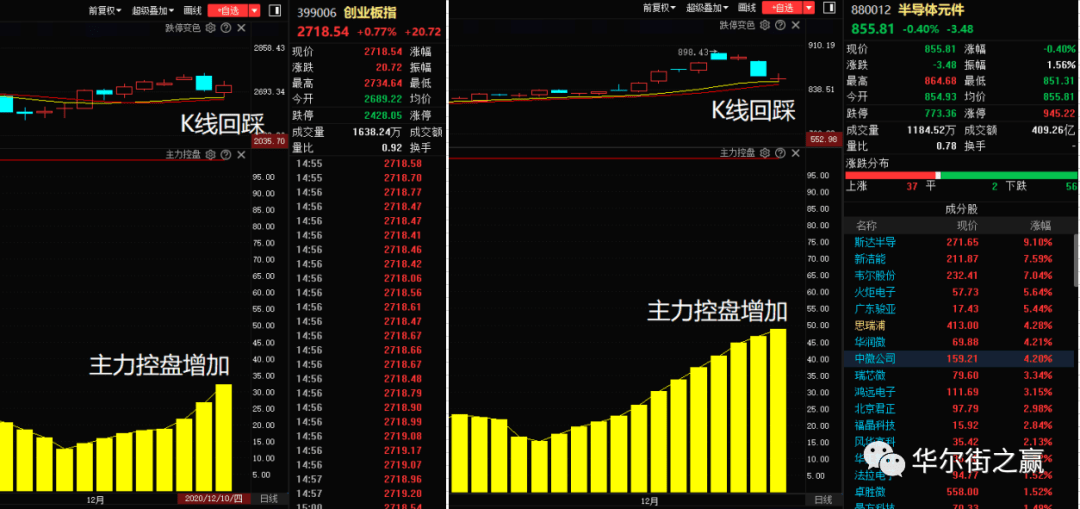This screenshot has height=509, width=1080.
Task: Open 新洁能 stock row
Action: (x=959, y=258)
